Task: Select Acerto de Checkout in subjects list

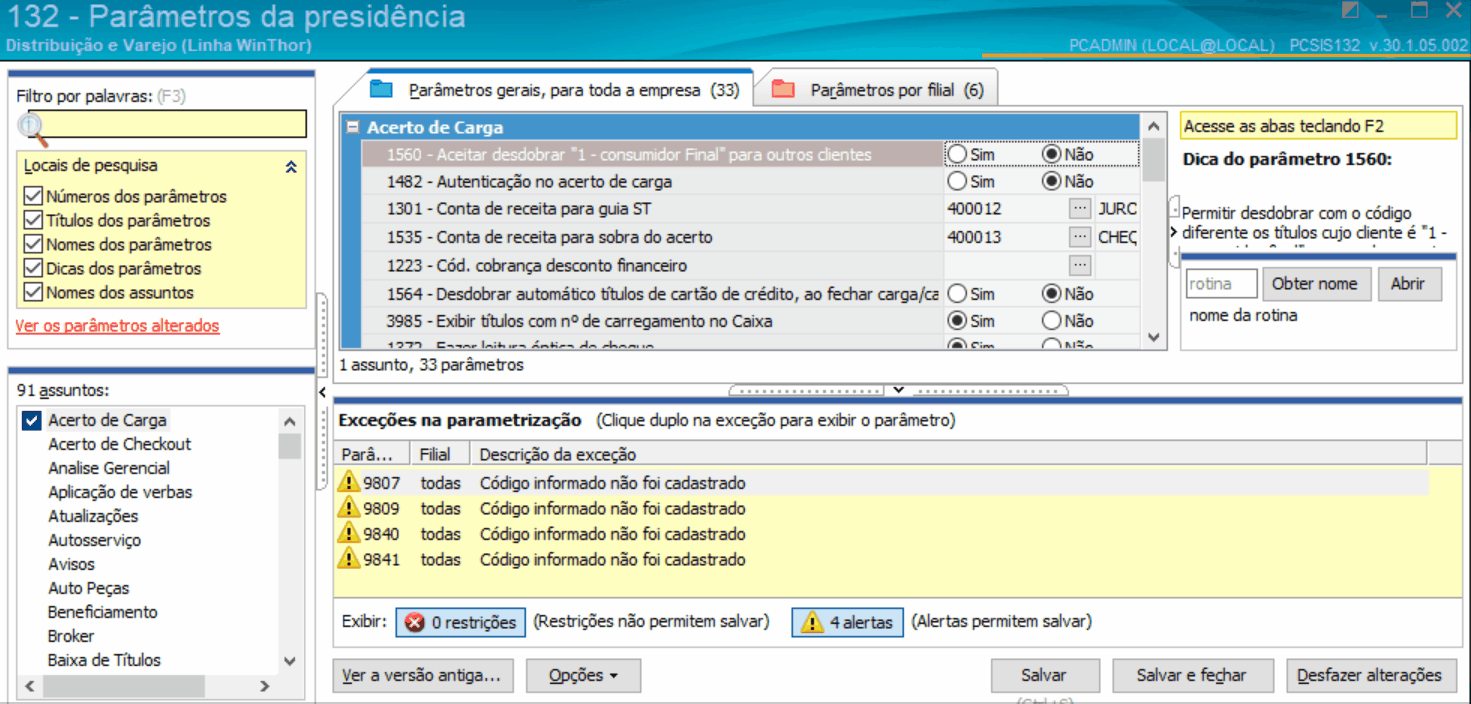Action: [120, 444]
